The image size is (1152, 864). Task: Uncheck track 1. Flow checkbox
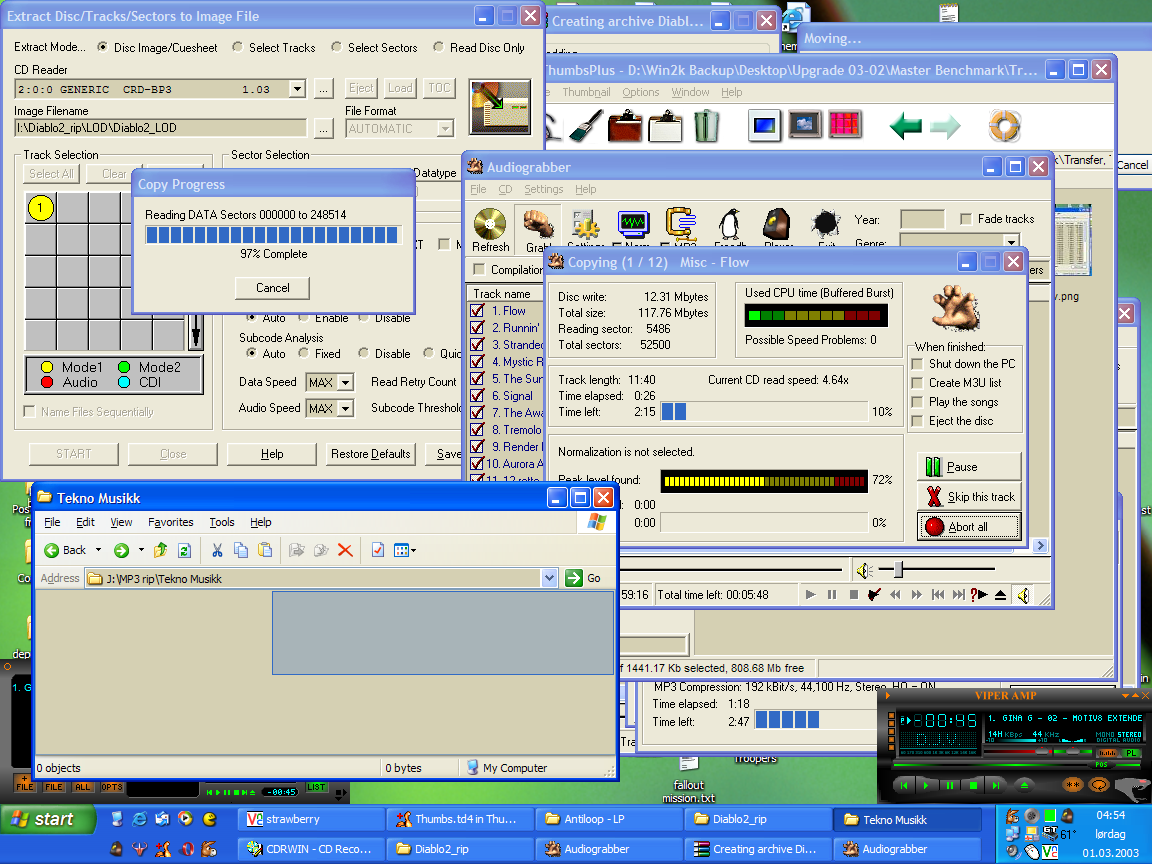tap(477, 311)
